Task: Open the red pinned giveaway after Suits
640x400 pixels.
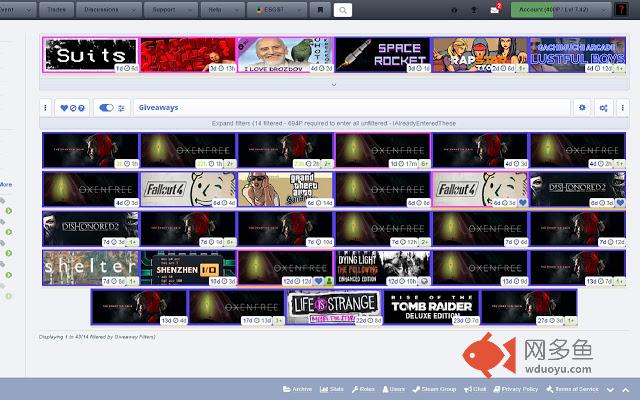Action: 188,55
